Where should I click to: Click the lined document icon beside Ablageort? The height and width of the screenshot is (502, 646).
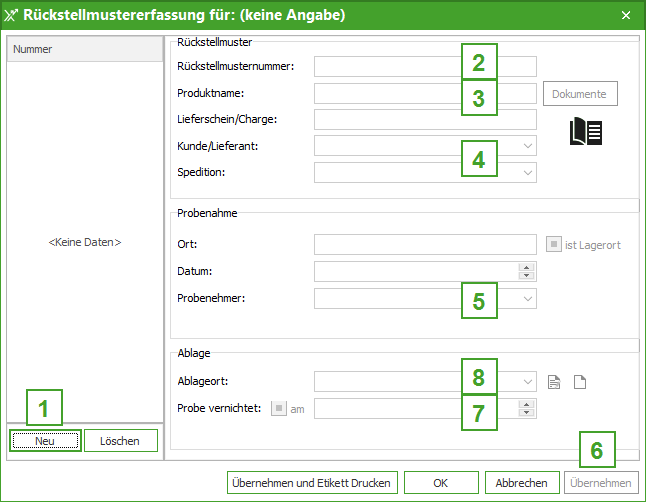click(556, 381)
